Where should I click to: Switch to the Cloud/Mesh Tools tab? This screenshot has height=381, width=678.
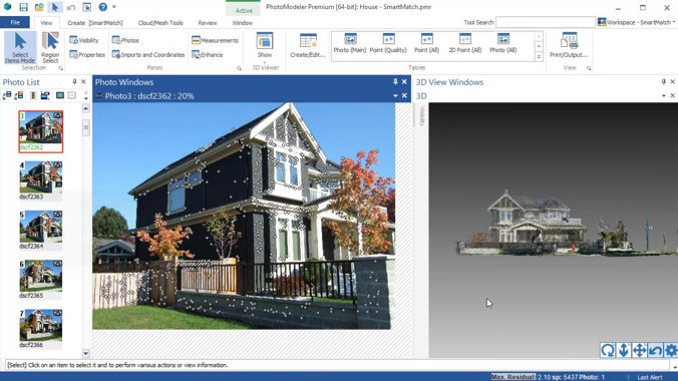point(160,22)
